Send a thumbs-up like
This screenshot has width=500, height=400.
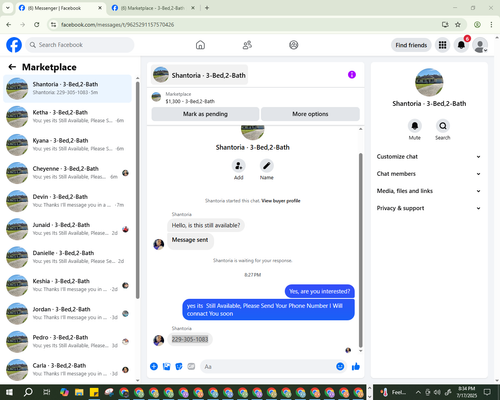pyautogui.click(x=356, y=367)
